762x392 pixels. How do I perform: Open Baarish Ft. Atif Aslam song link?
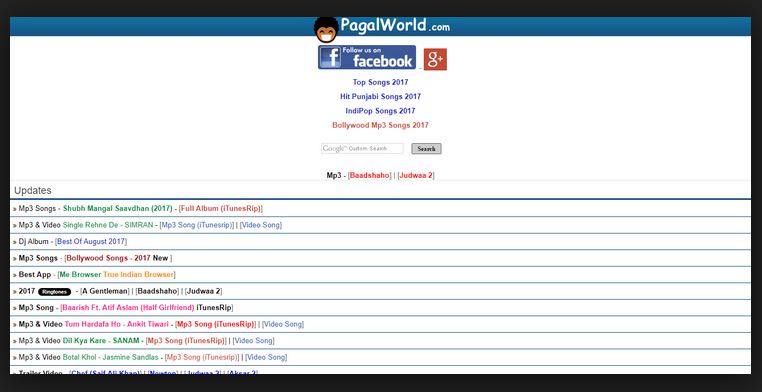128,308
